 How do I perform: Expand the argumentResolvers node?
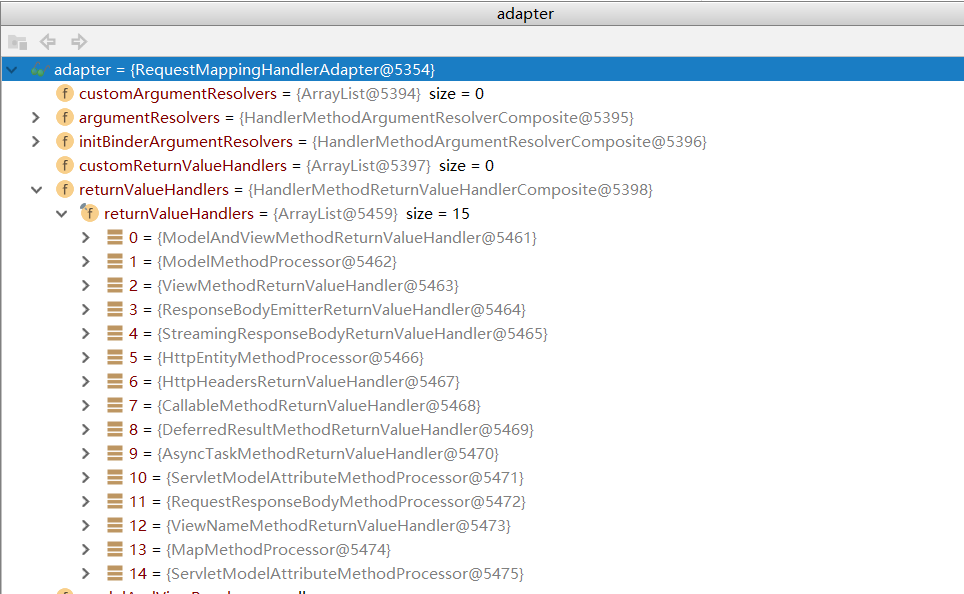coord(36,117)
